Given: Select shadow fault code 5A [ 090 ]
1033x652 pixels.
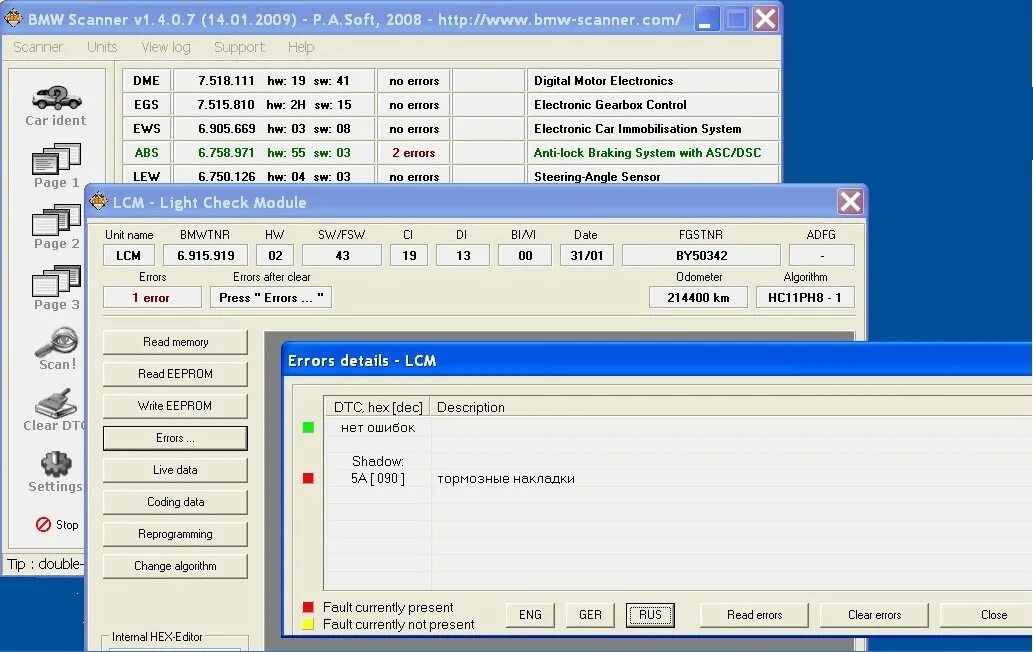Looking at the screenshot, I should (377, 478).
